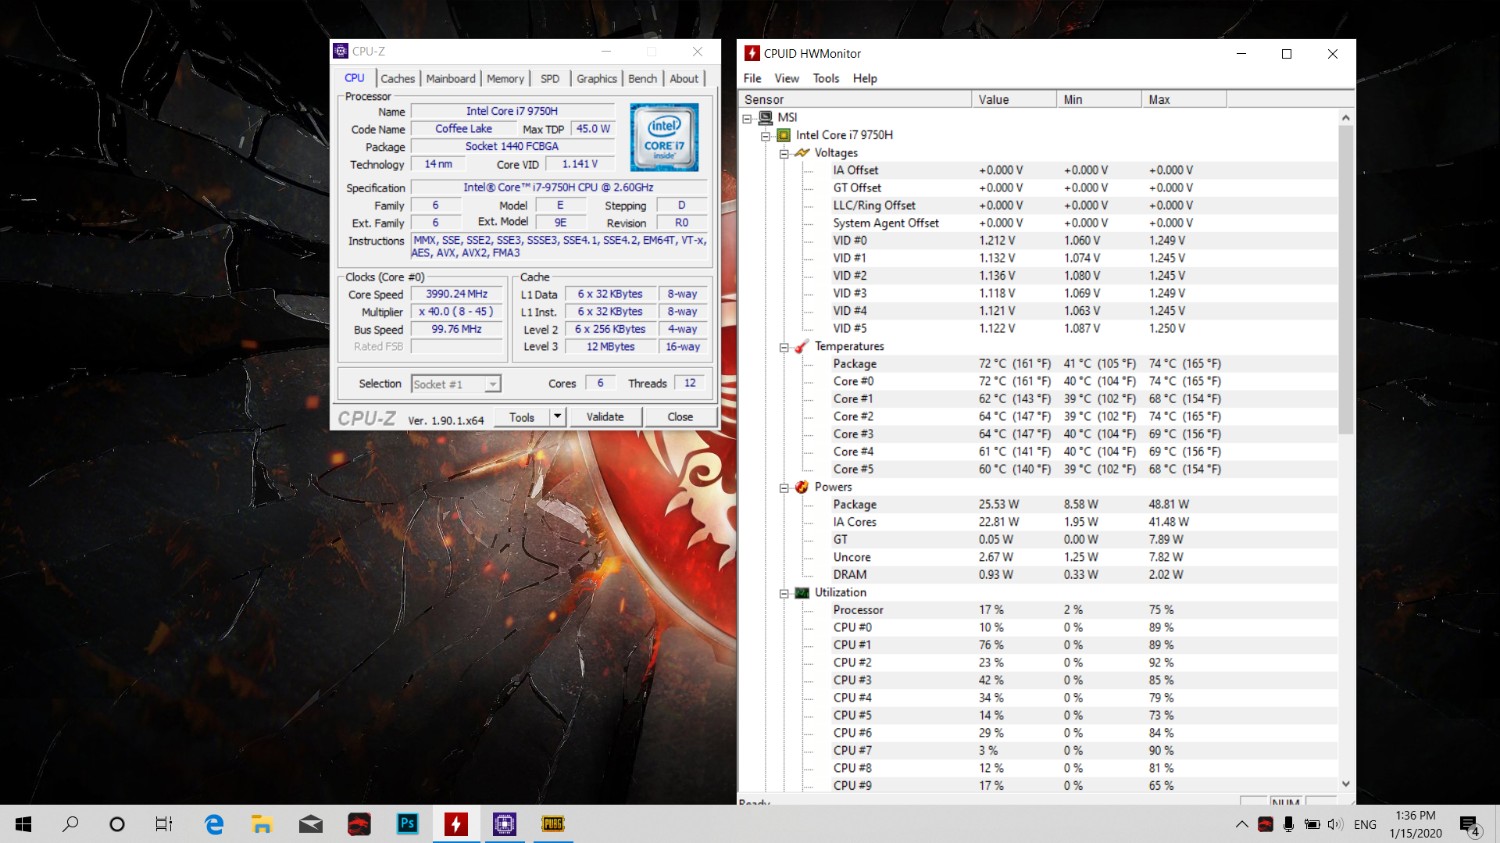Open the volume tray icon
This screenshot has width=1500, height=843.
1335,825
